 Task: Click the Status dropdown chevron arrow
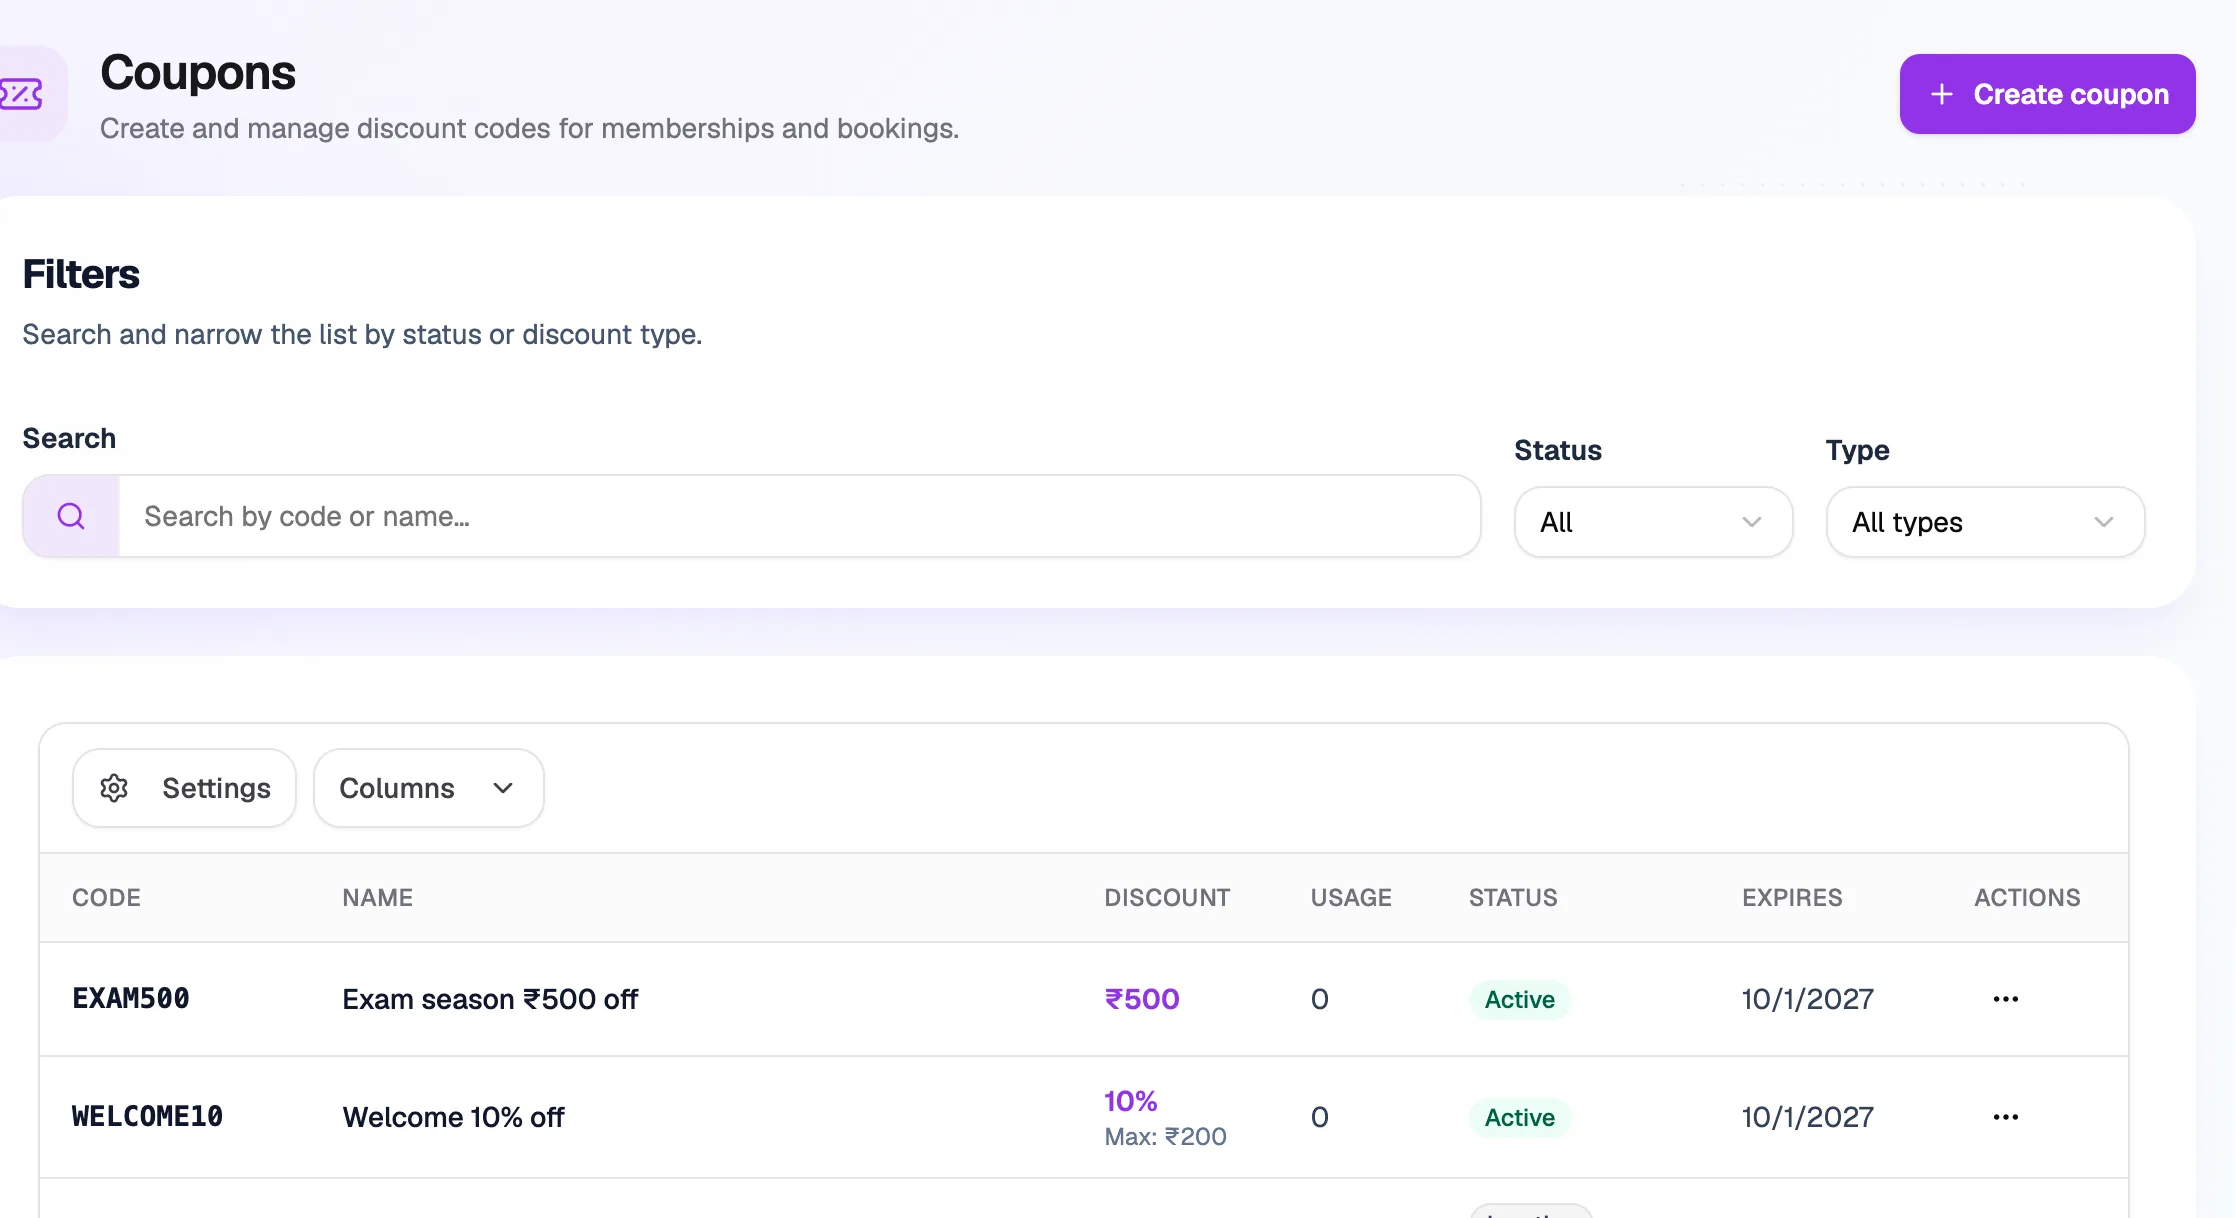pyautogui.click(x=1751, y=522)
